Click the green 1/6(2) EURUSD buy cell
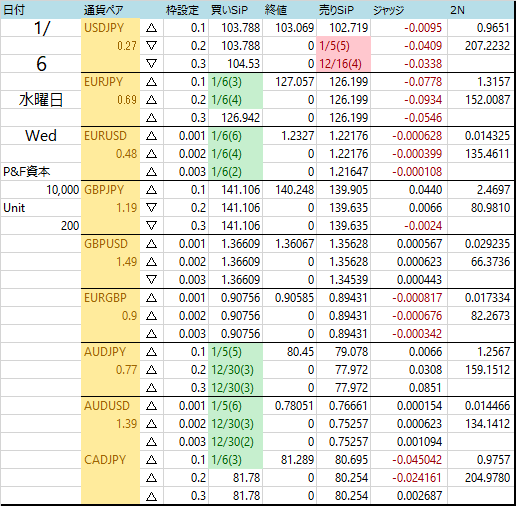The width and height of the screenshot is (516, 506). click(x=236, y=172)
